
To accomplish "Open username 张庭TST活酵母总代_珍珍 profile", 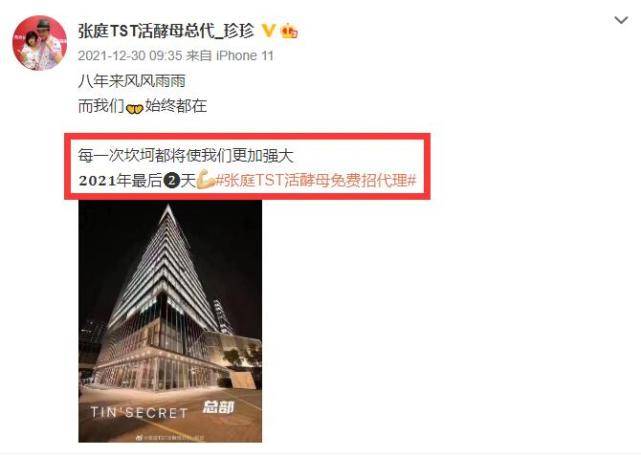I will [x=166, y=31].
